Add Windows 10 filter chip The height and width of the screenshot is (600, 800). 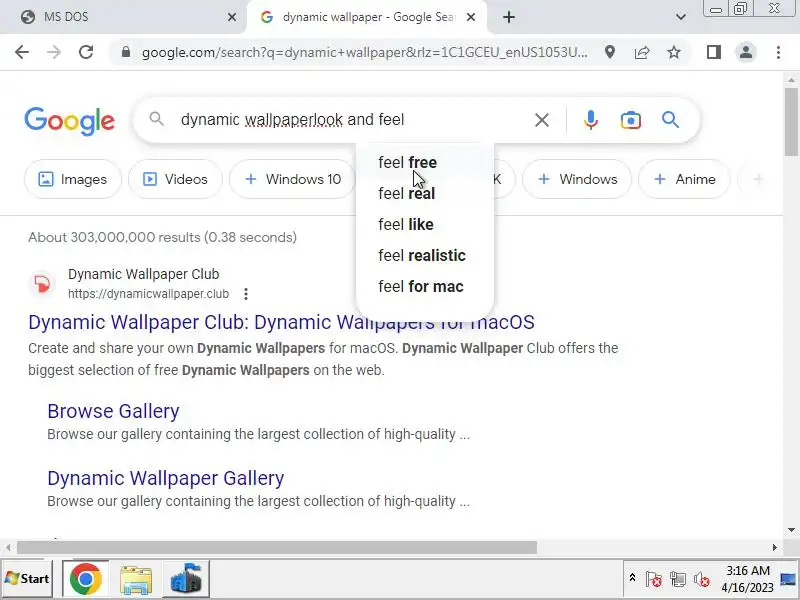[293, 179]
